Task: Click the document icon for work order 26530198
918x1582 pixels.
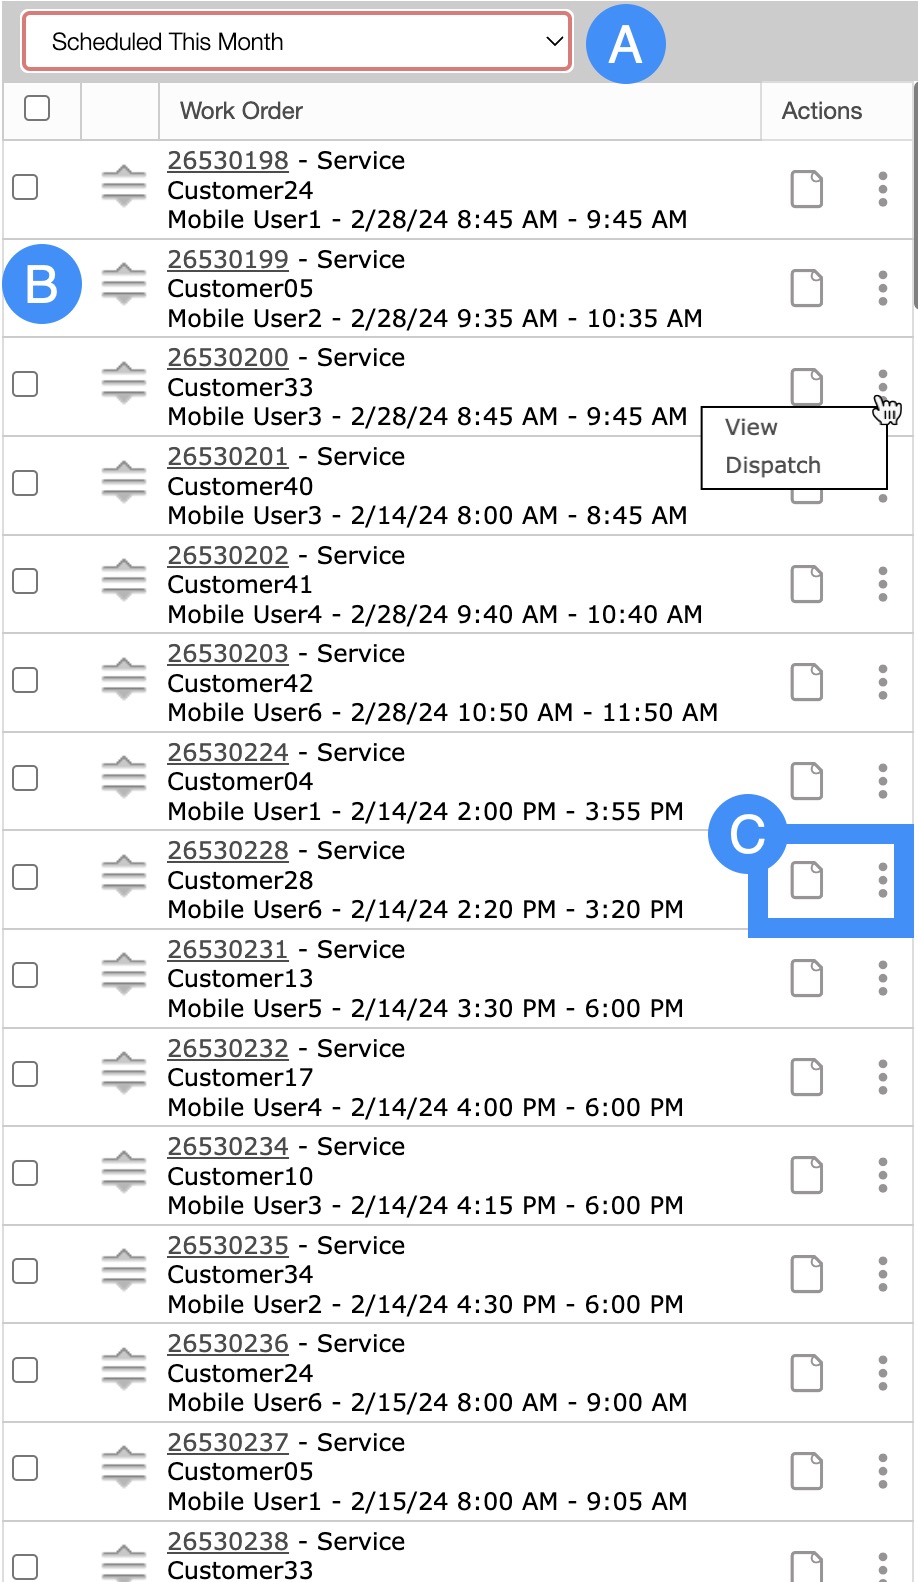Action: pyautogui.click(x=806, y=189)
